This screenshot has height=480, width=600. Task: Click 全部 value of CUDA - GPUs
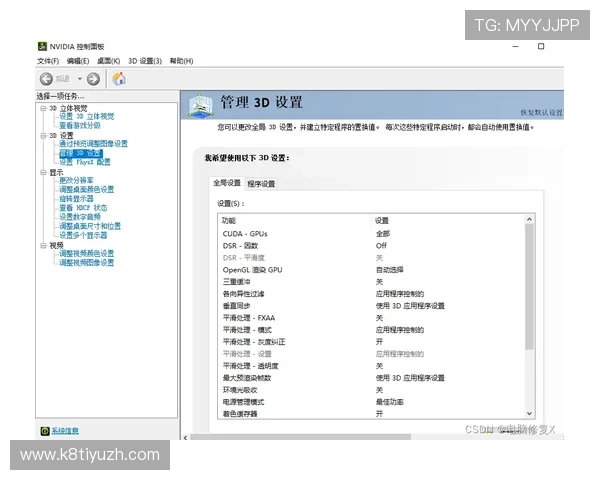tap(383, 233)
